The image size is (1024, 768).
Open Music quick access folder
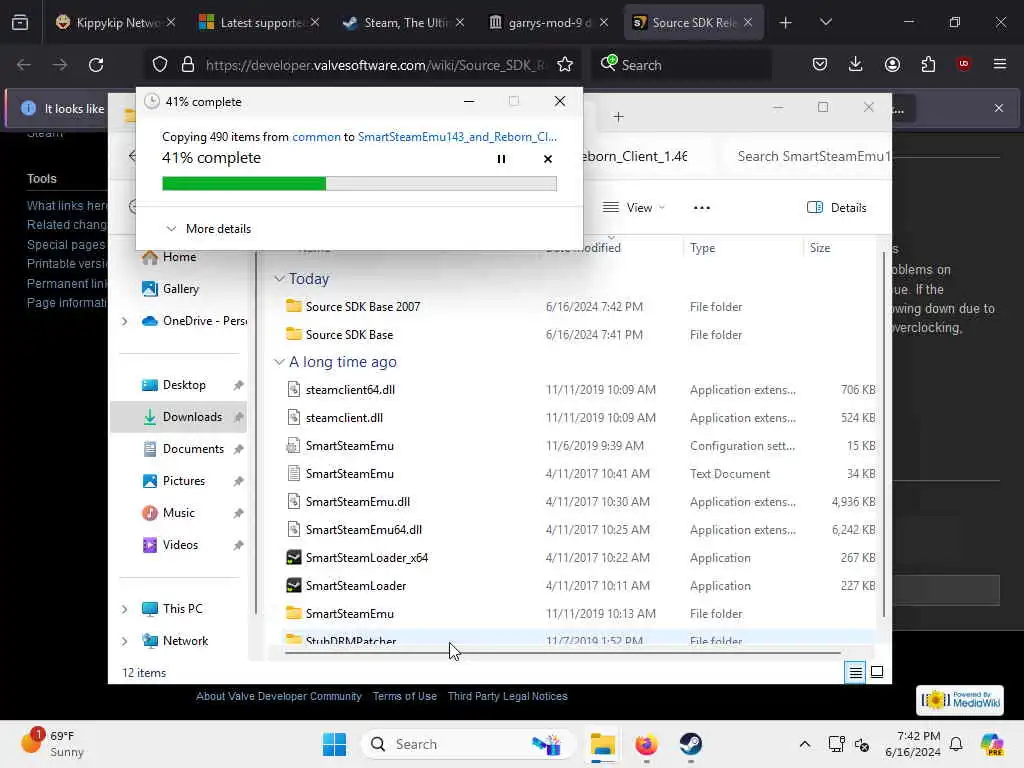[178, 513]
